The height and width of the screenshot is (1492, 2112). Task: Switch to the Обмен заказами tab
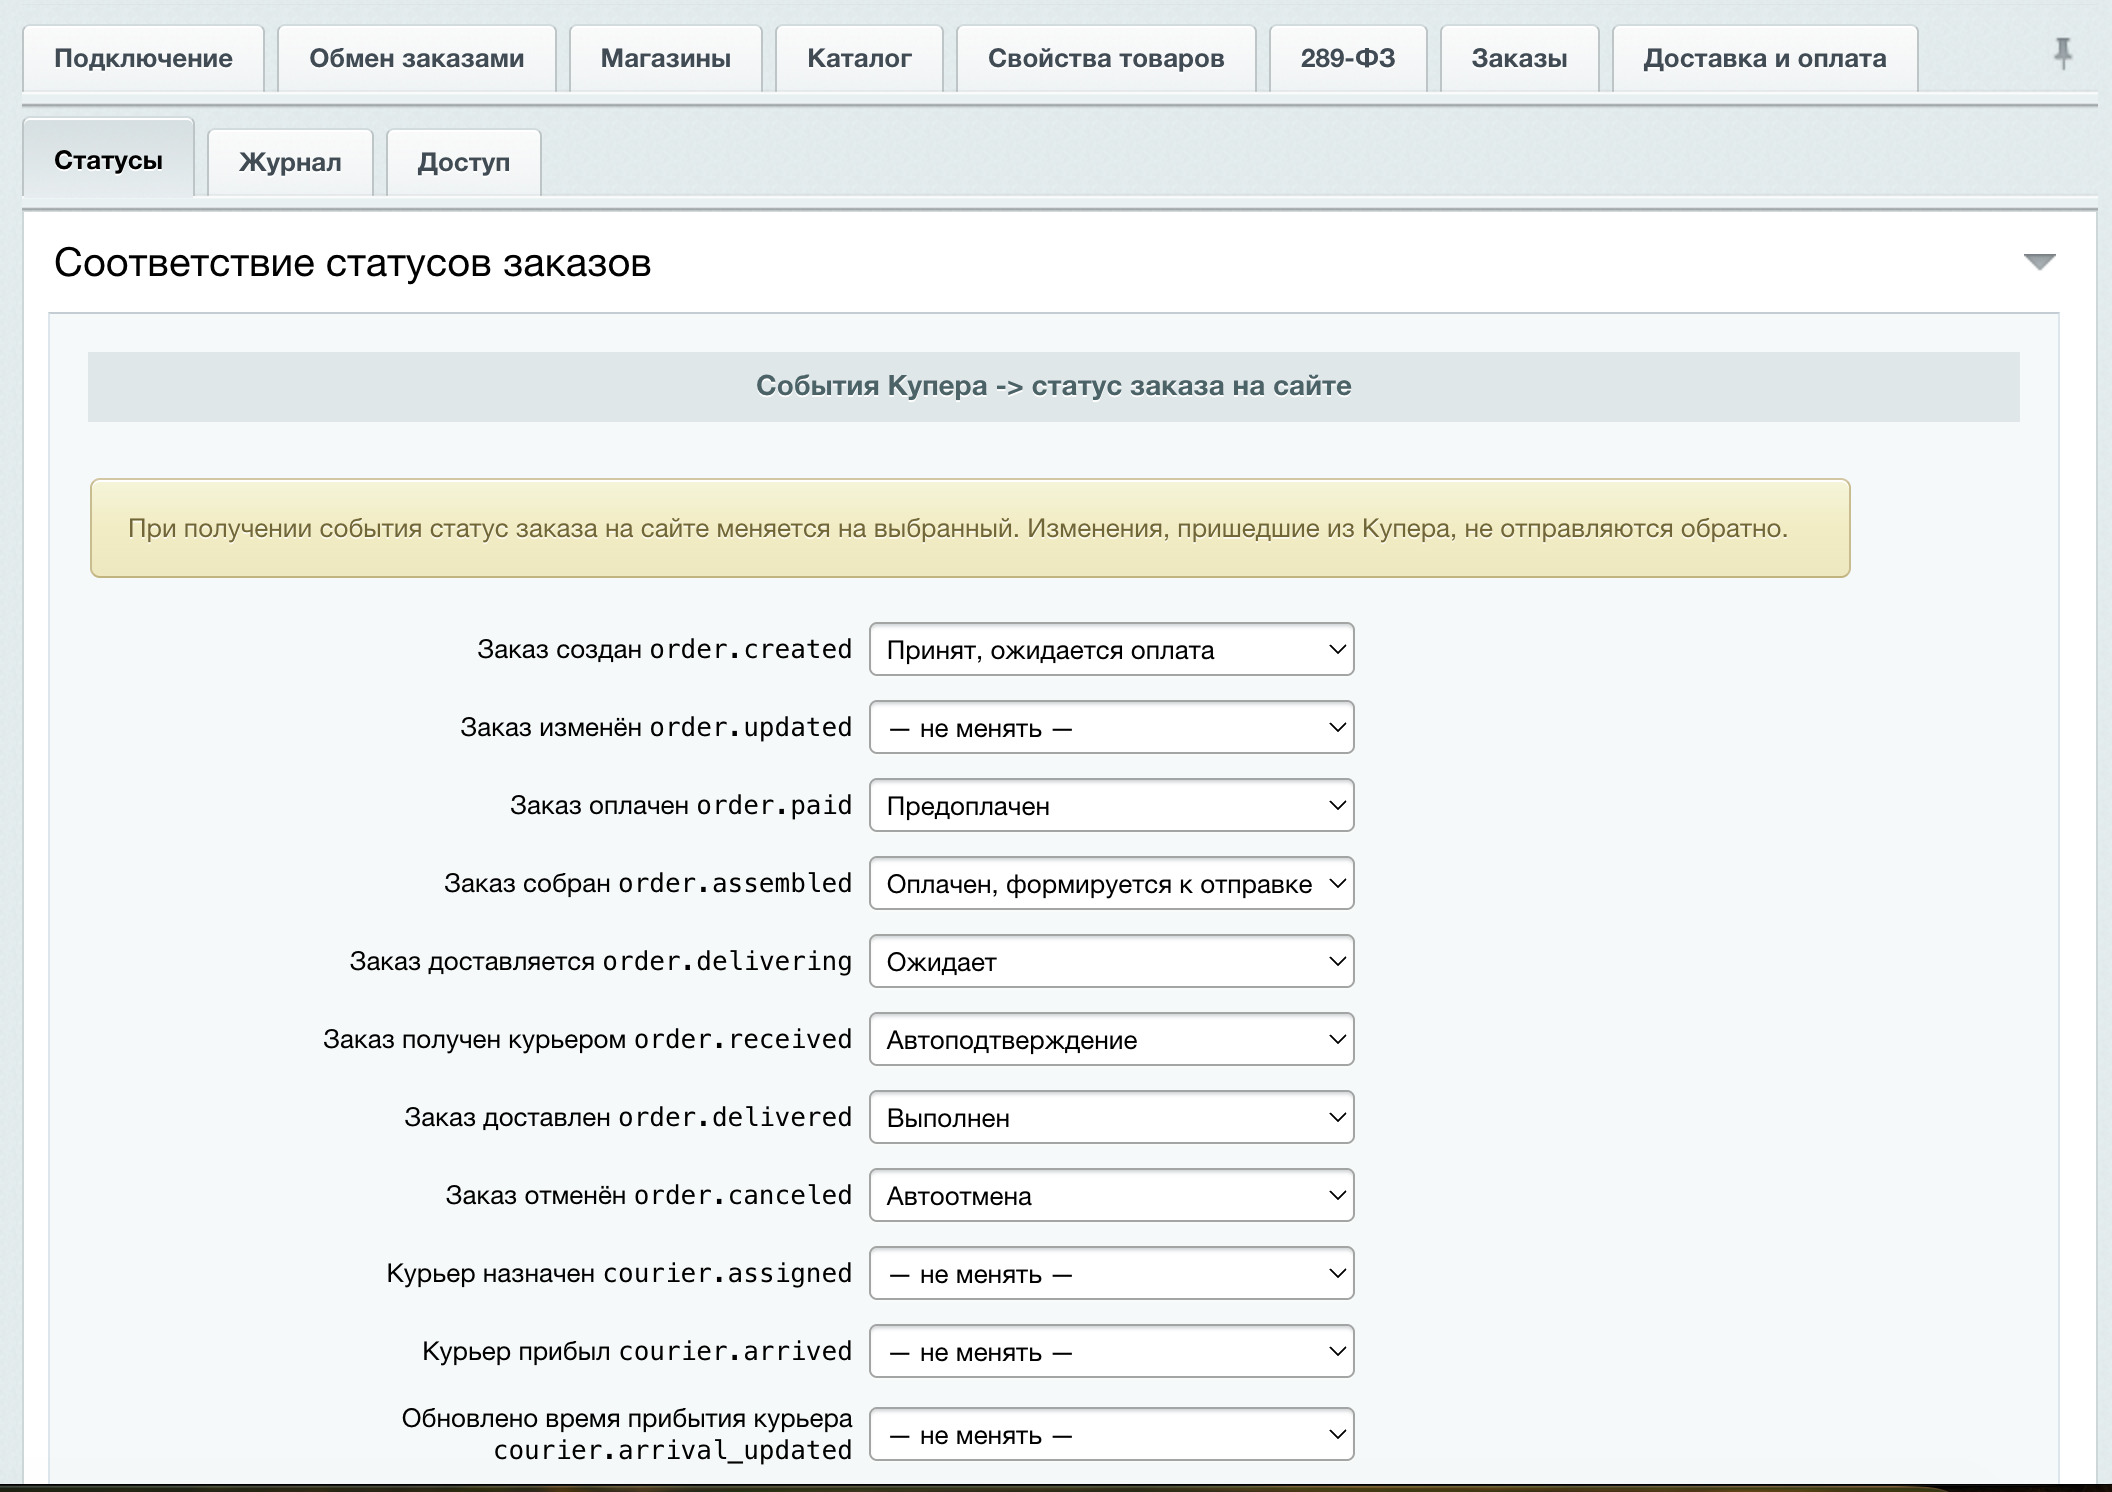(x=416, y=59)
